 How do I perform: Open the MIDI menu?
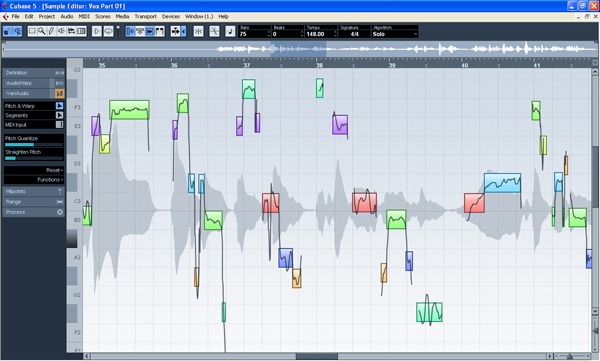[84, 16]
